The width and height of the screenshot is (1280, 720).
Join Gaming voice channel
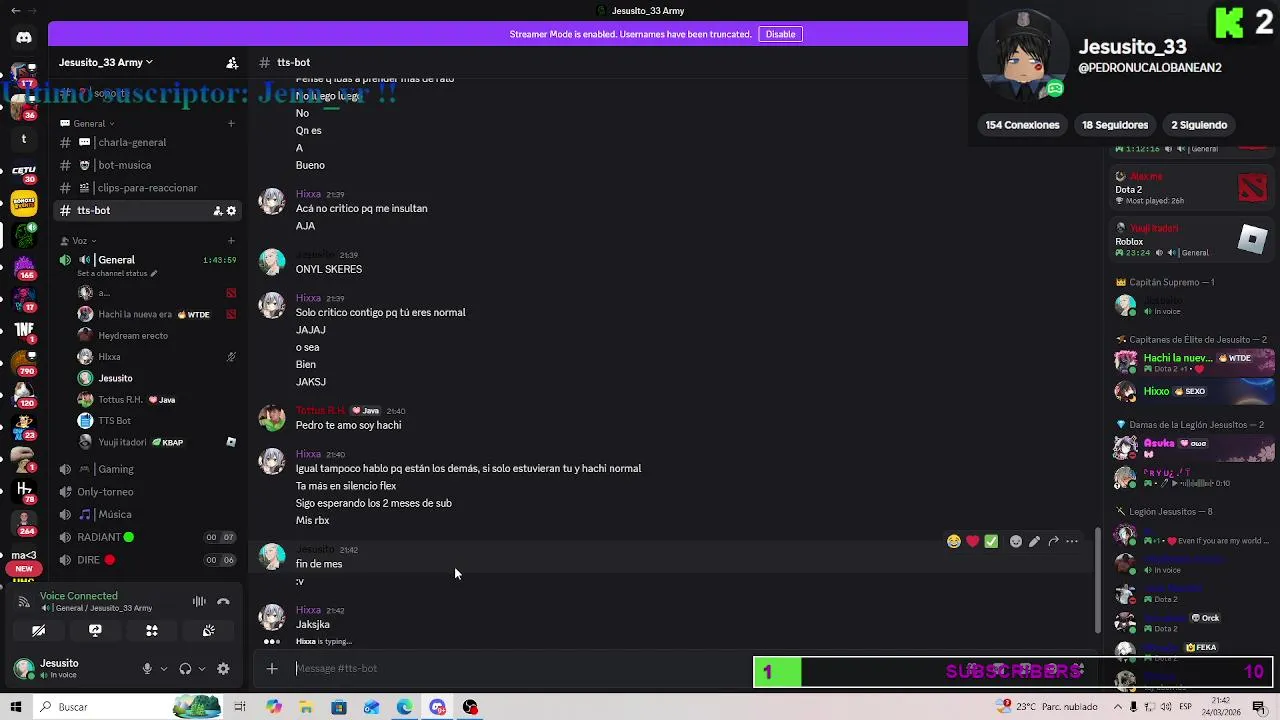tap(146, 469)
